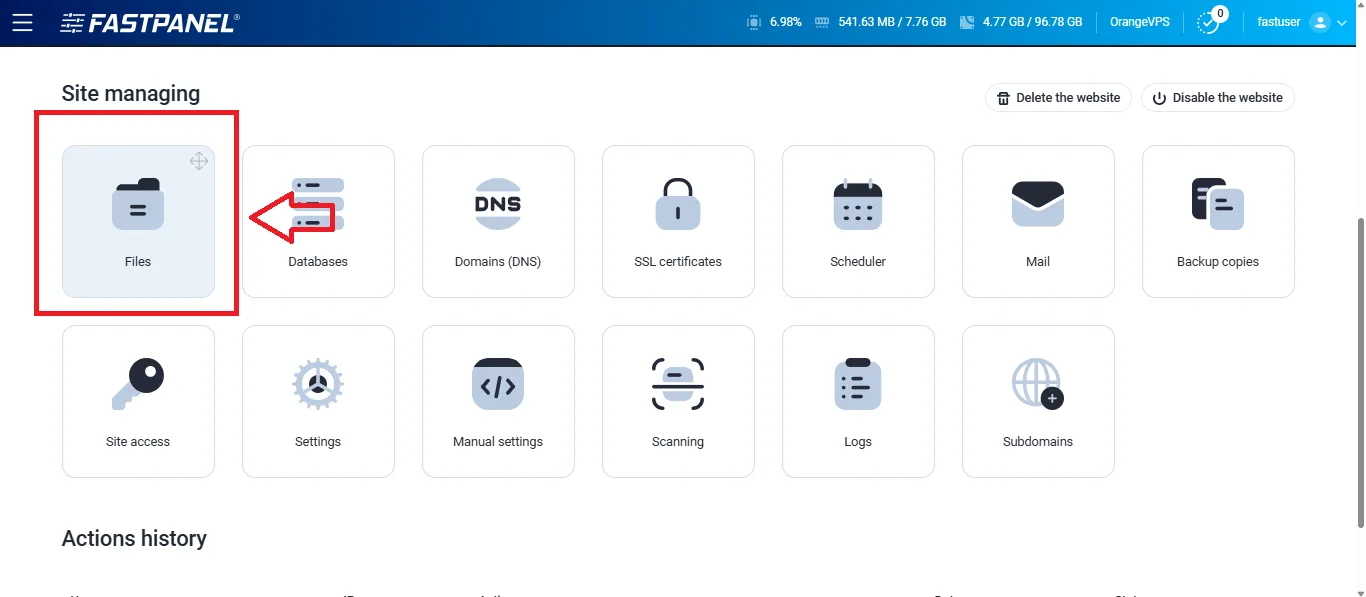Open the Scheduler calendar icon
Viewport: 1366px width, 597px height.
click(858, 204)
